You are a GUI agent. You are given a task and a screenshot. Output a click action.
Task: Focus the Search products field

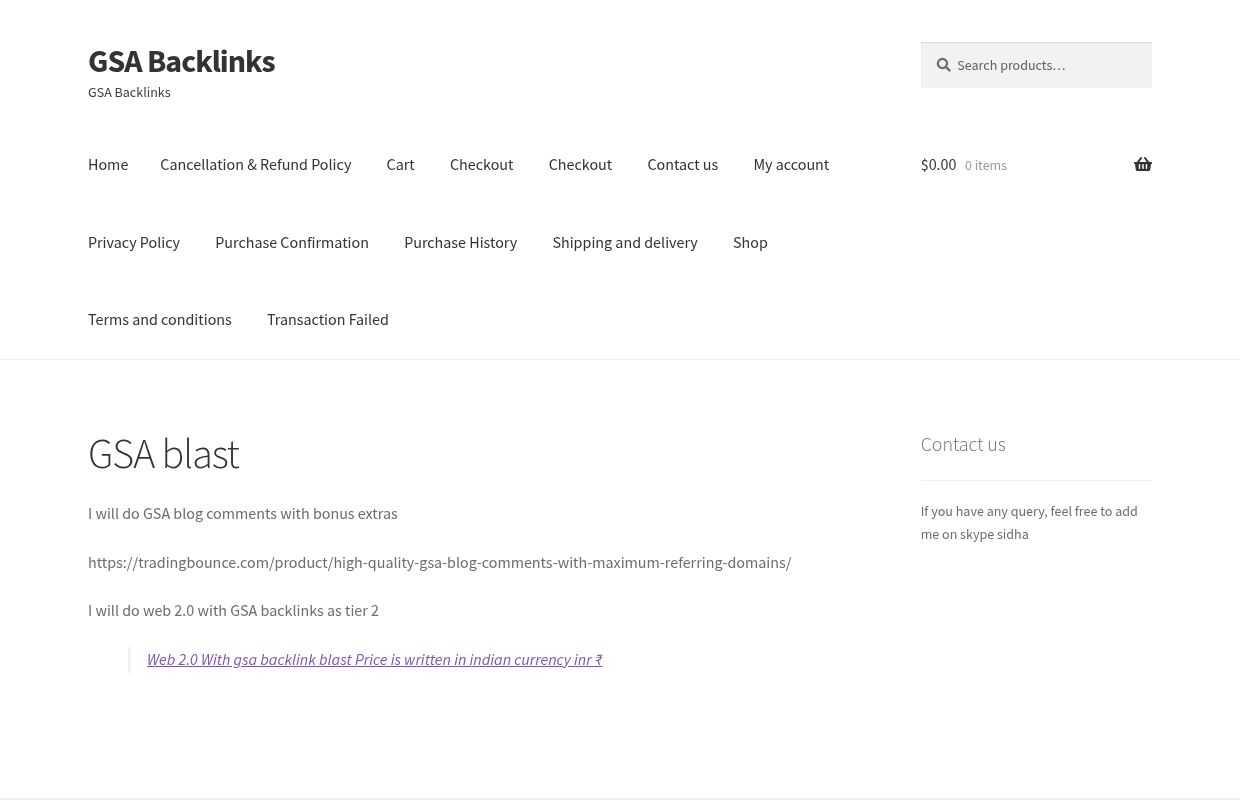tap(1036, 65)
